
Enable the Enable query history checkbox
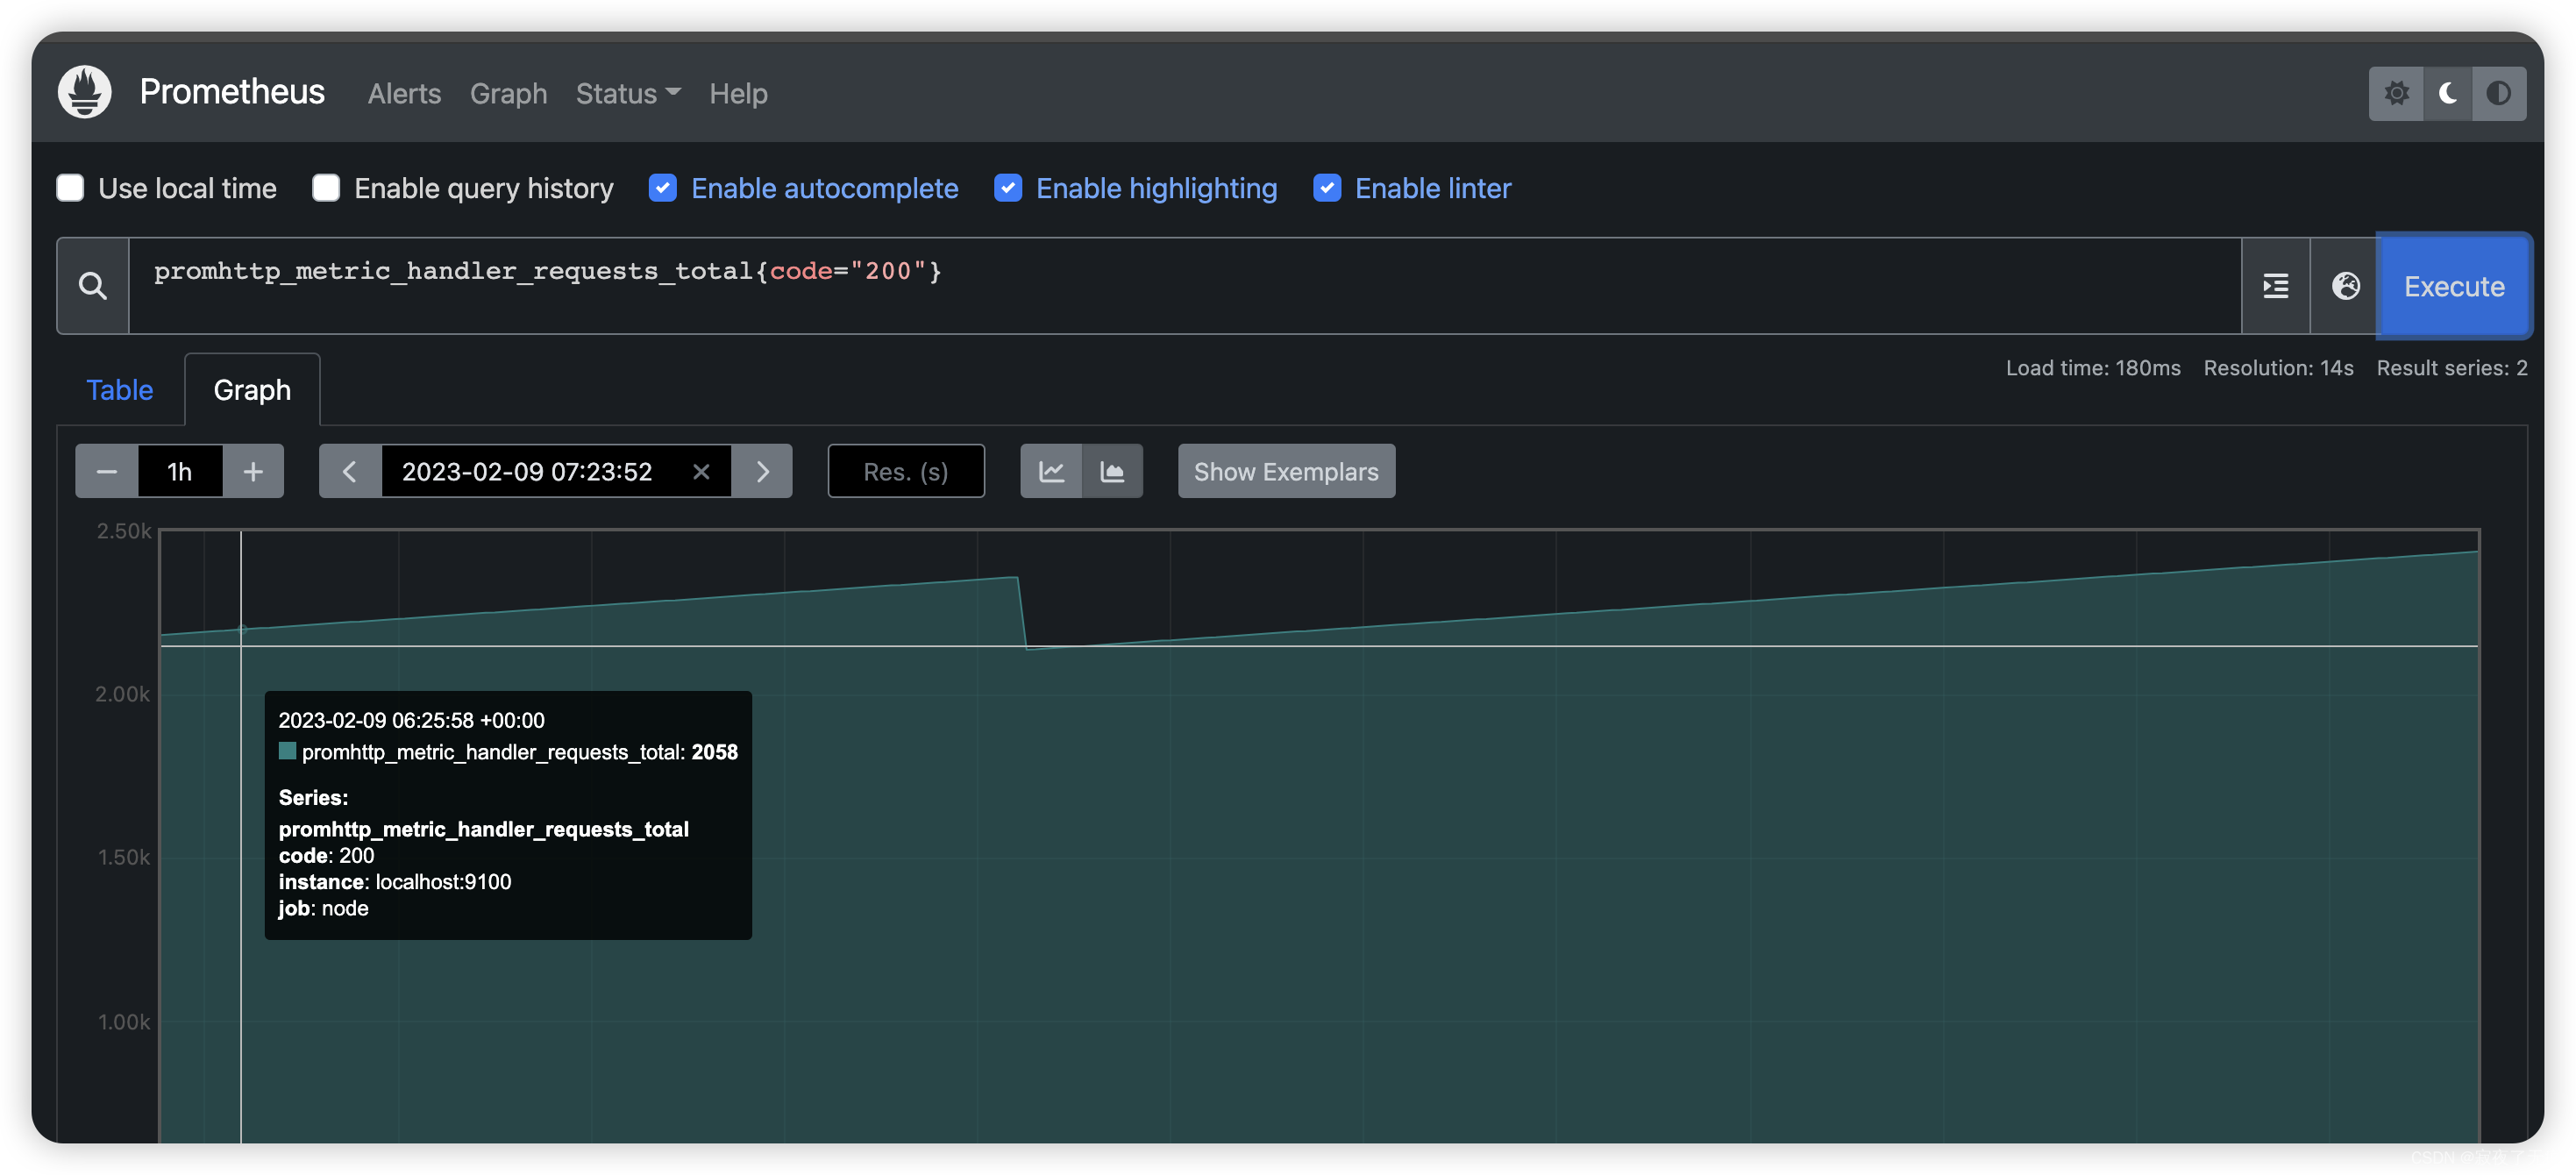click(x=325, y=188)
